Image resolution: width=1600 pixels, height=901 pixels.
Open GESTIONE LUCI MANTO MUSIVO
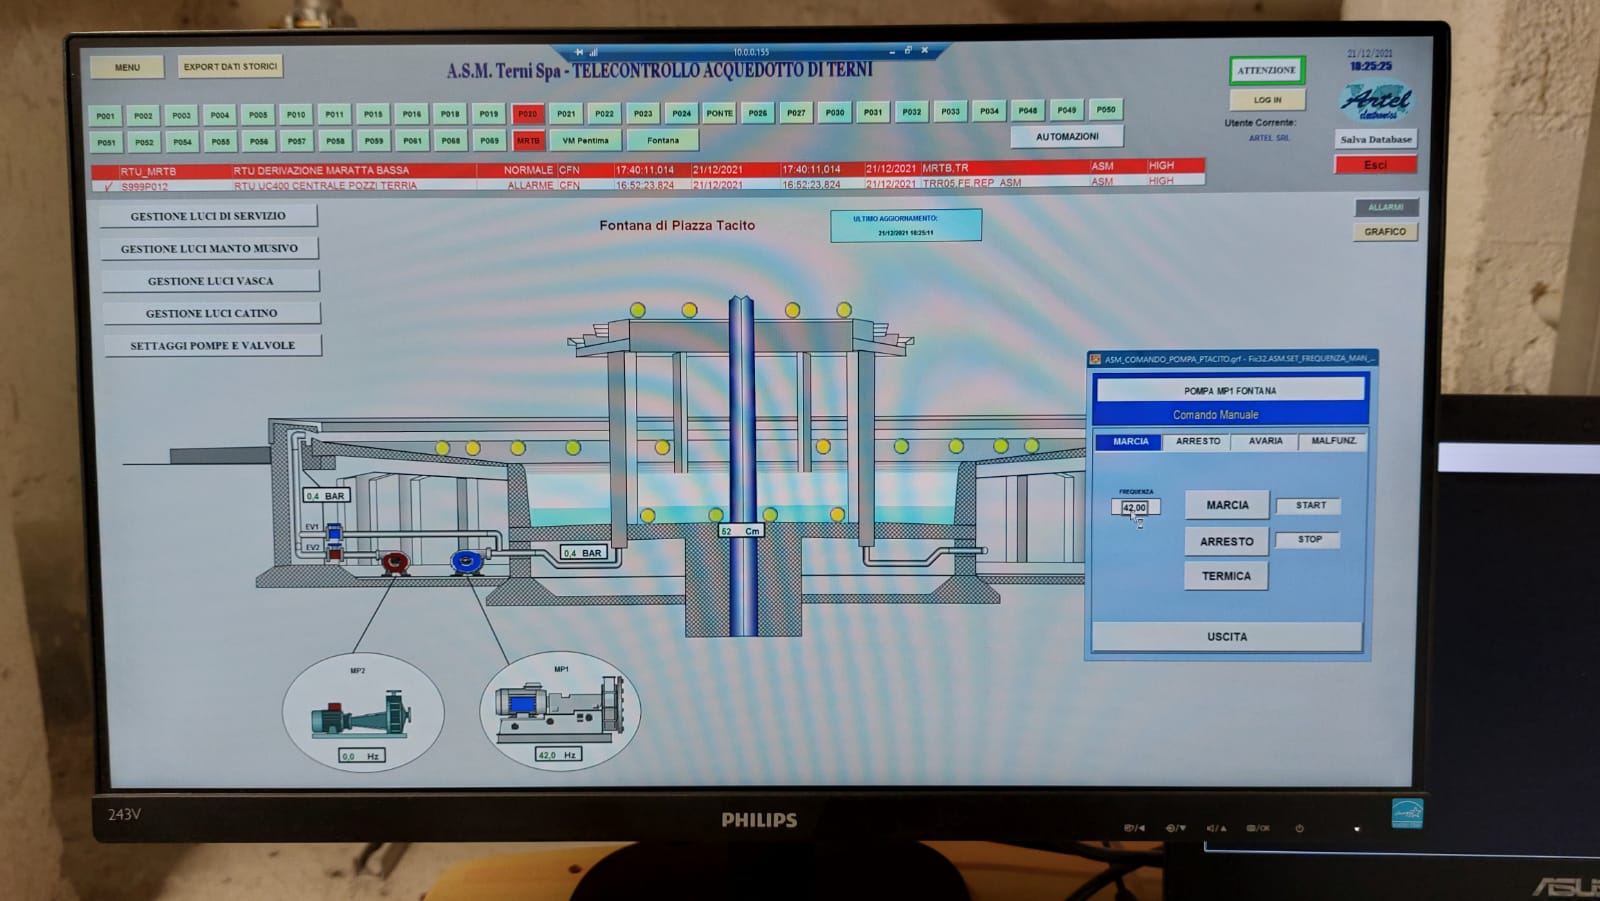coord(209,248)
